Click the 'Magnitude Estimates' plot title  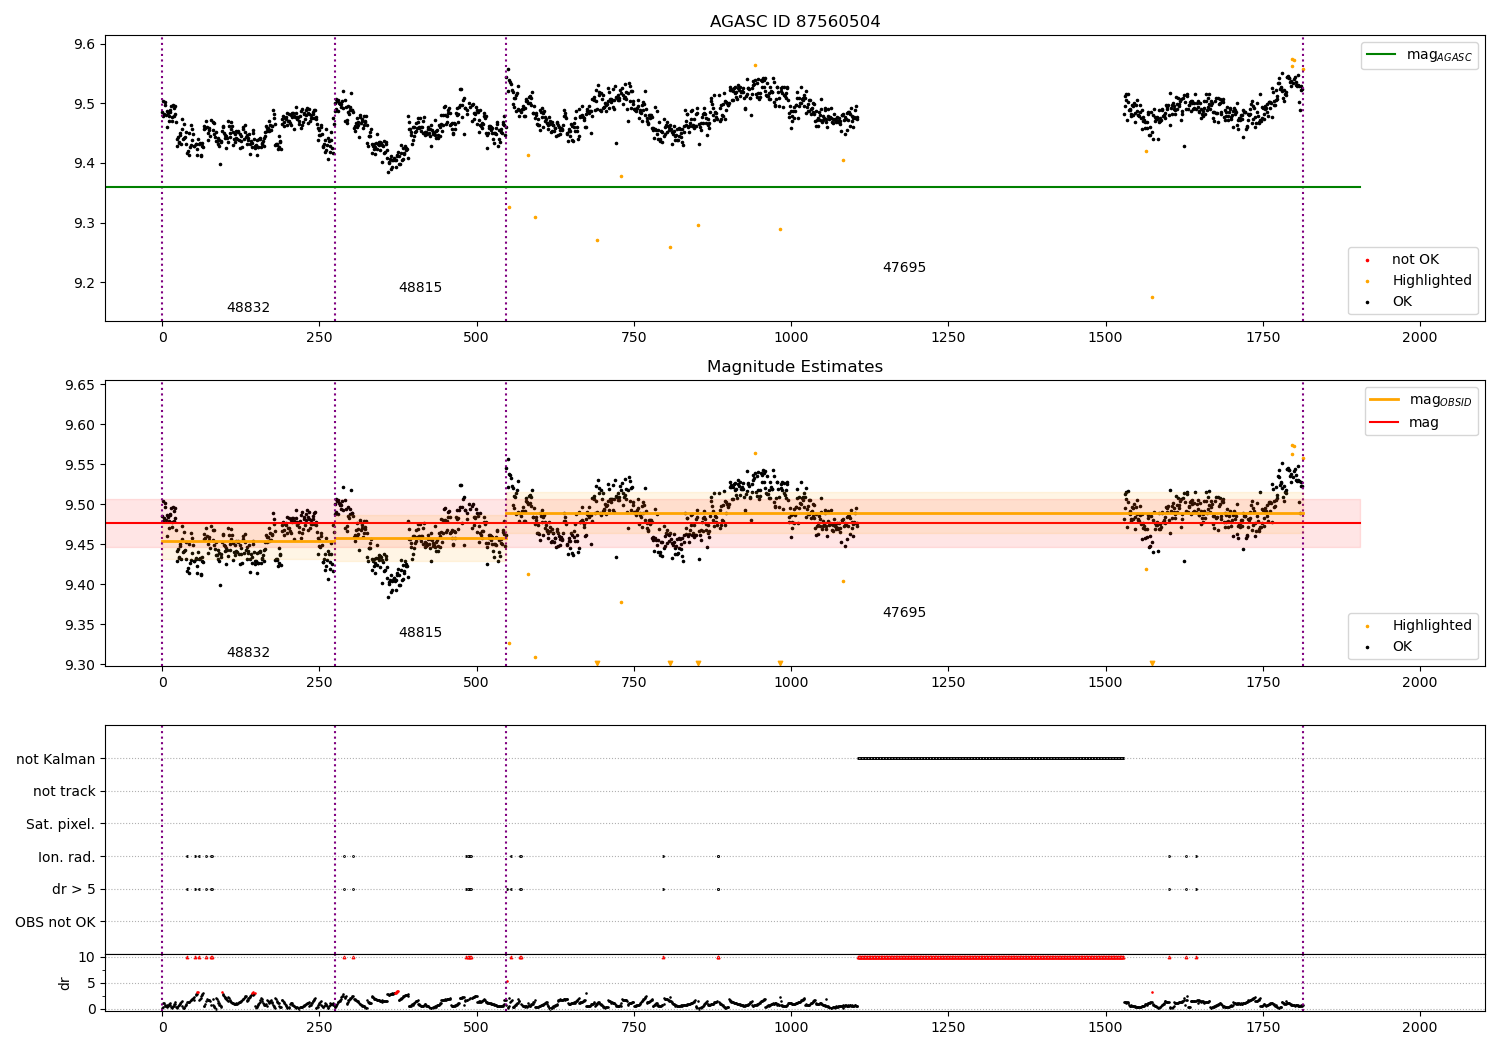tap(795, 367)
